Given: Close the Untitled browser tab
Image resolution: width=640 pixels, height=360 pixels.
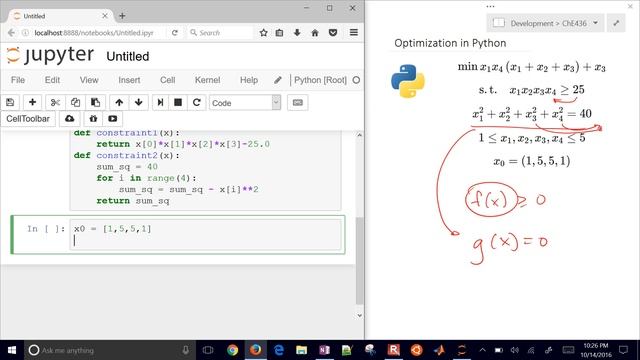Looking at the screenshot, I should [105, 16].
